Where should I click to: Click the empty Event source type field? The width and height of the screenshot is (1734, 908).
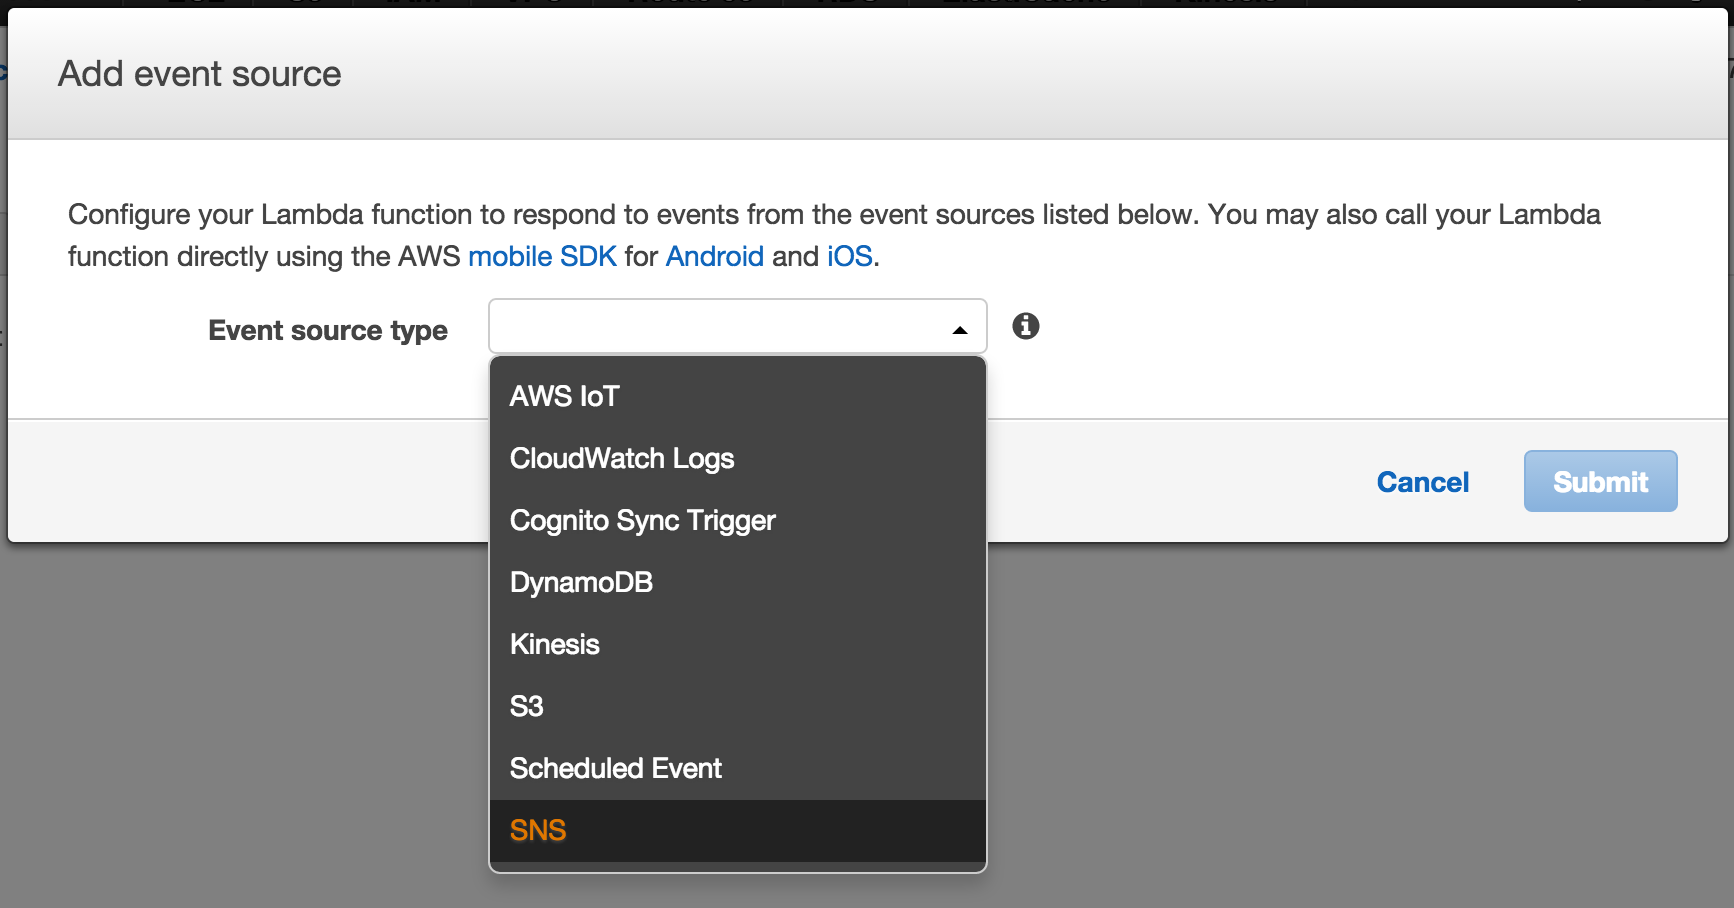715,326
